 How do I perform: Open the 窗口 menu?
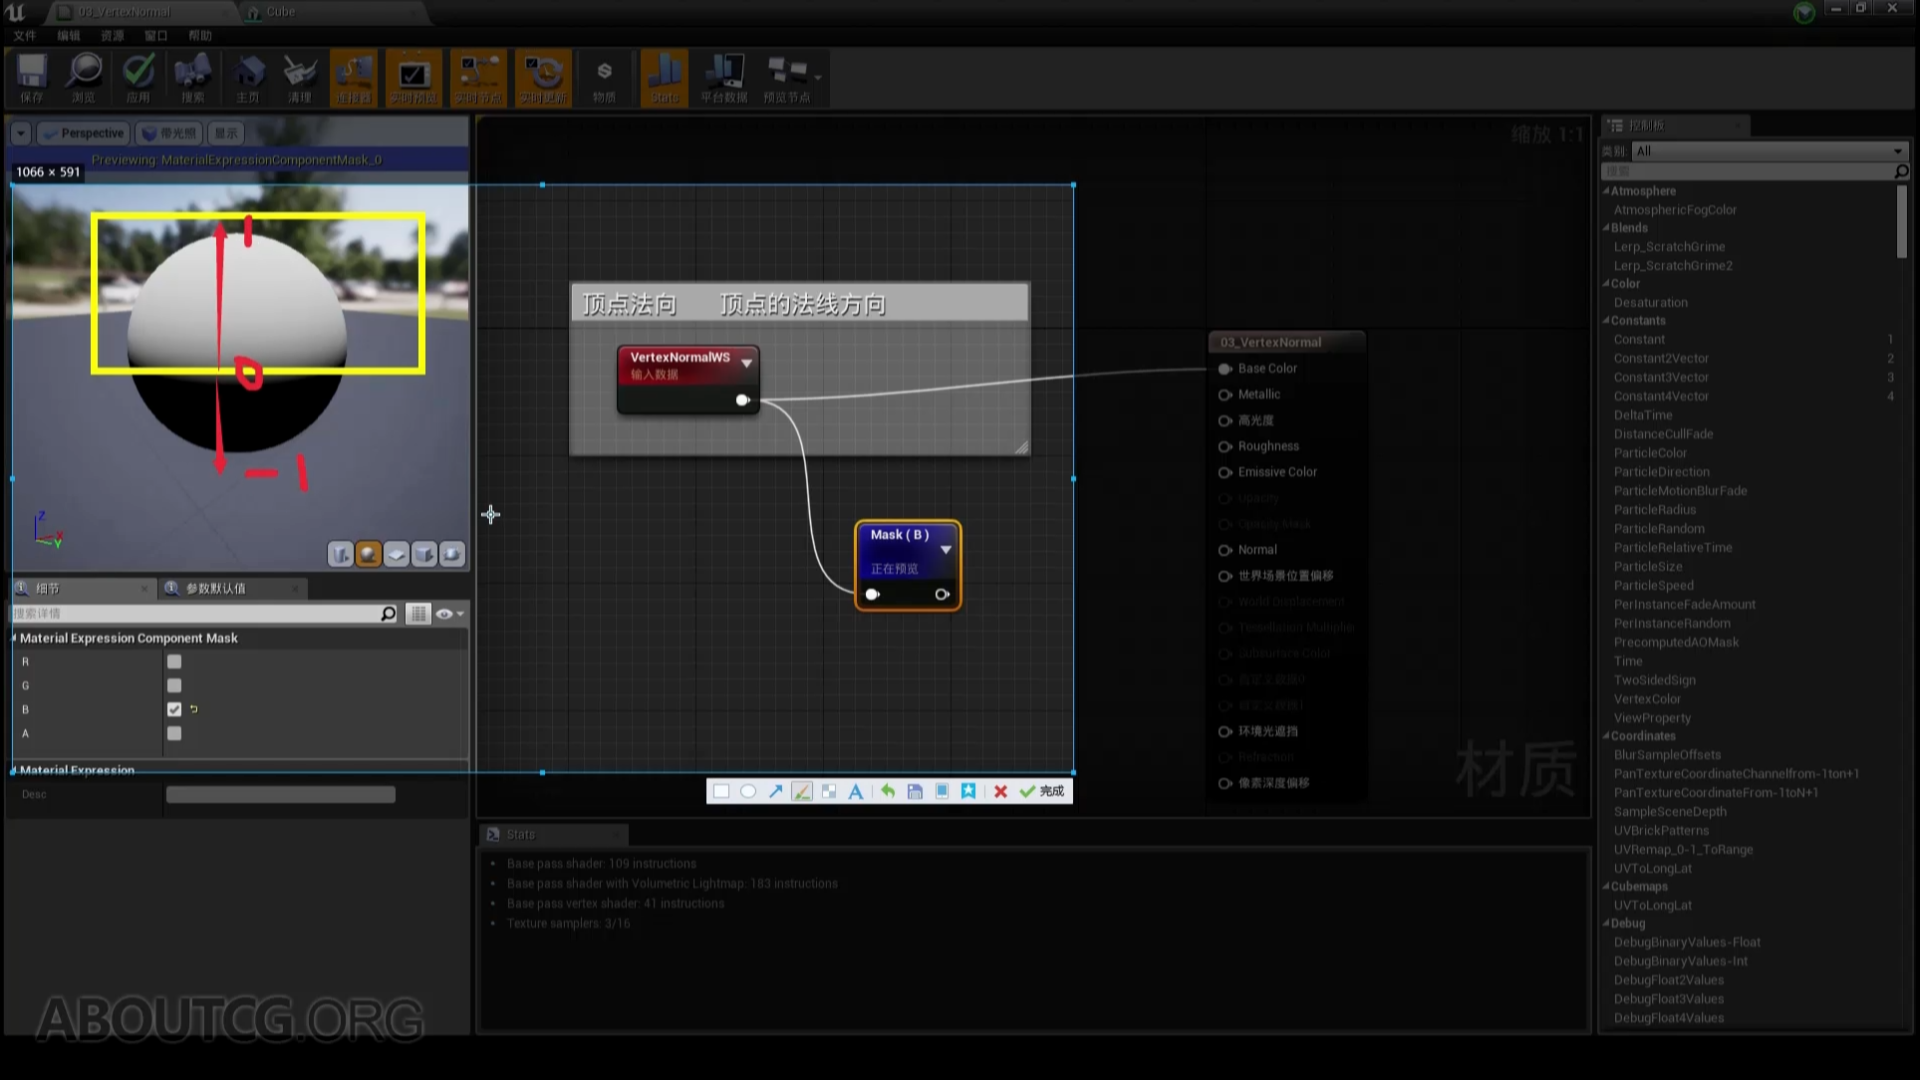(x=156, y=34)
